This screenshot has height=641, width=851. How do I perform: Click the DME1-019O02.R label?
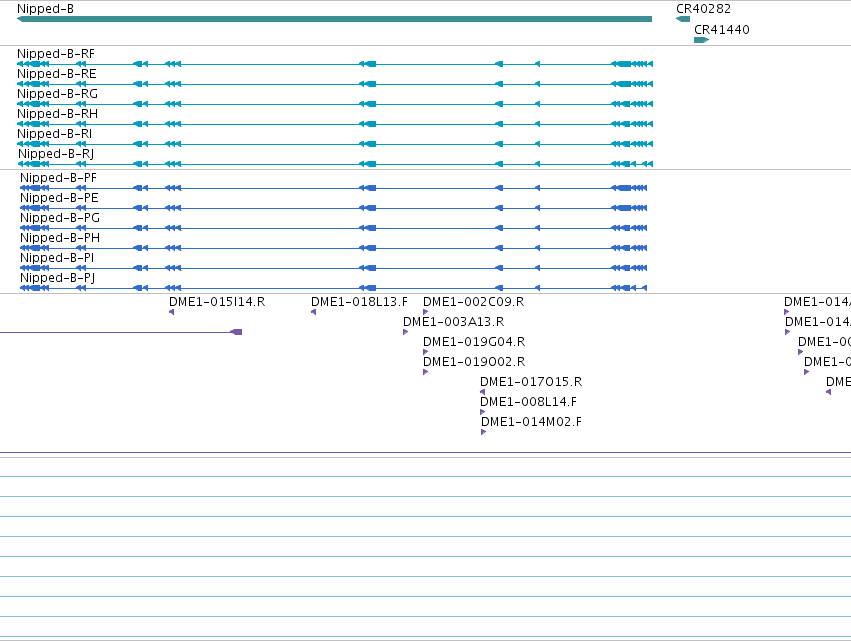(474, 362)
